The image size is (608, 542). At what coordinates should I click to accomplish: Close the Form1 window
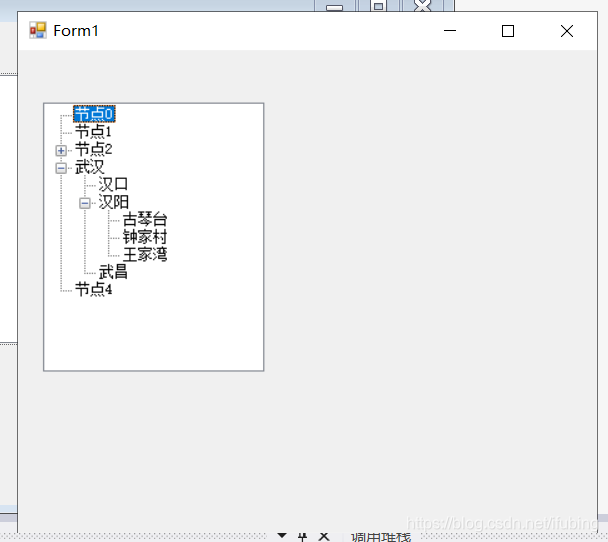coord(567,31)
